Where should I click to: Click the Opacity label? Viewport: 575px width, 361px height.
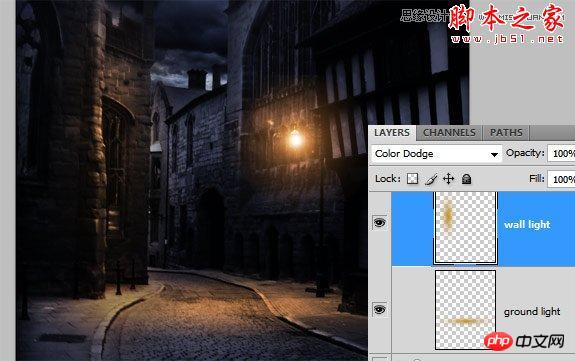tap(525, 153)
